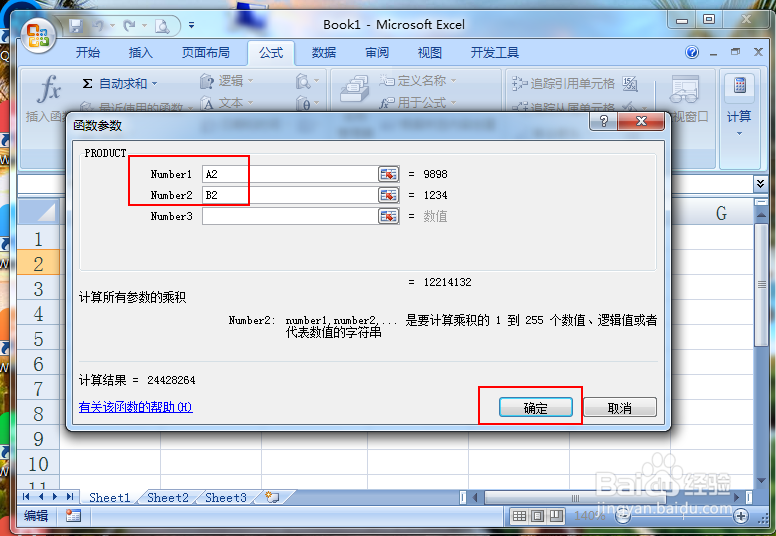
Task: Click the fx Insert Function icon
Action: [x=48, y=90]
